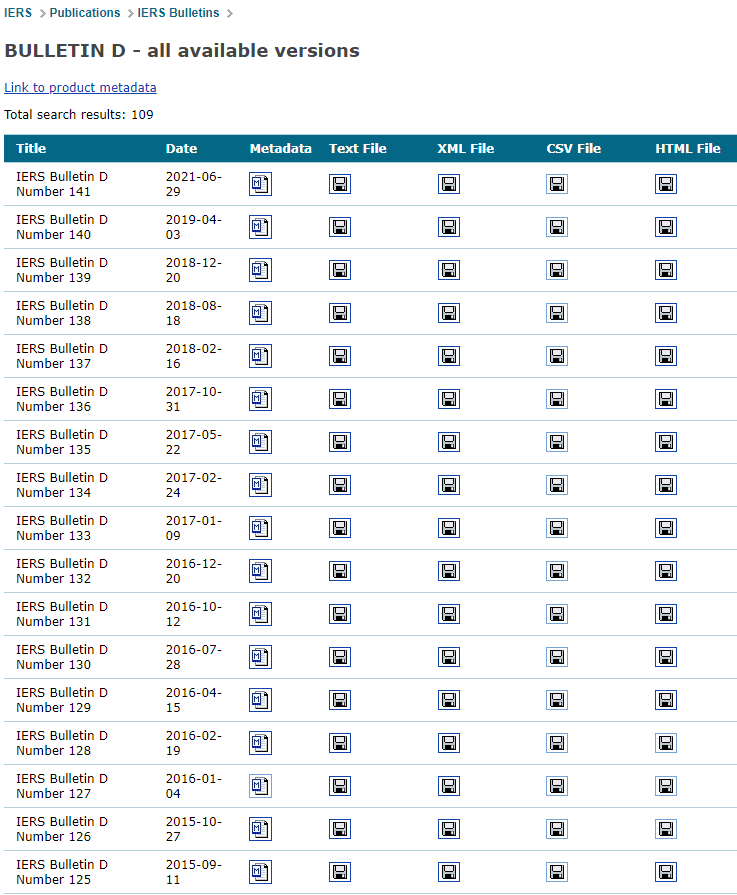Open metadata icon for Bulletin D Number 133

click(260, 528)
